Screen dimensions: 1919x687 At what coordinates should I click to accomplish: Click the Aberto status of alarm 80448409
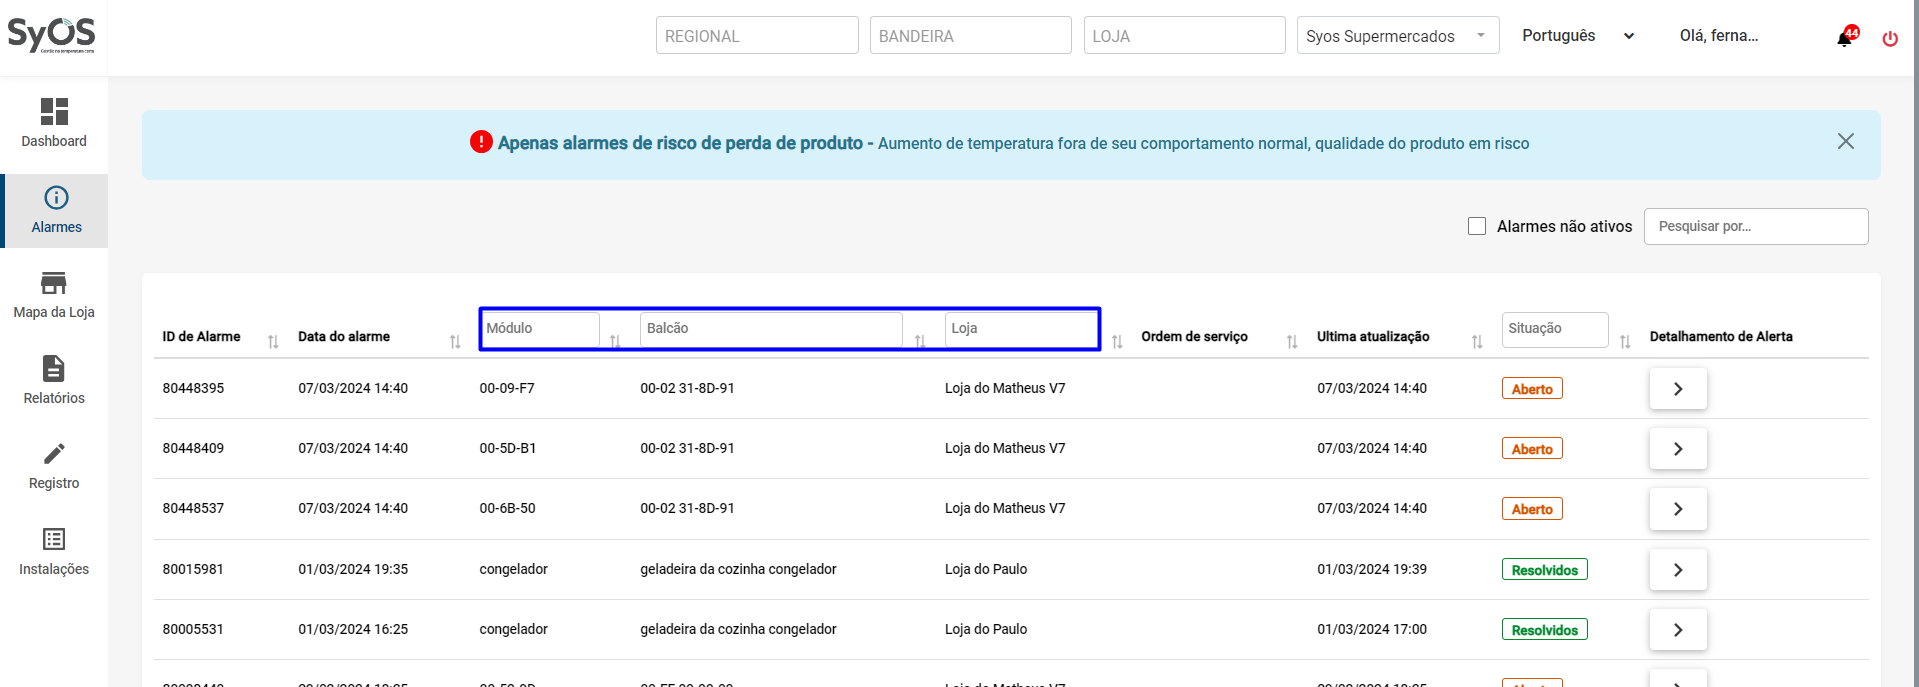tap(1531, 449)
